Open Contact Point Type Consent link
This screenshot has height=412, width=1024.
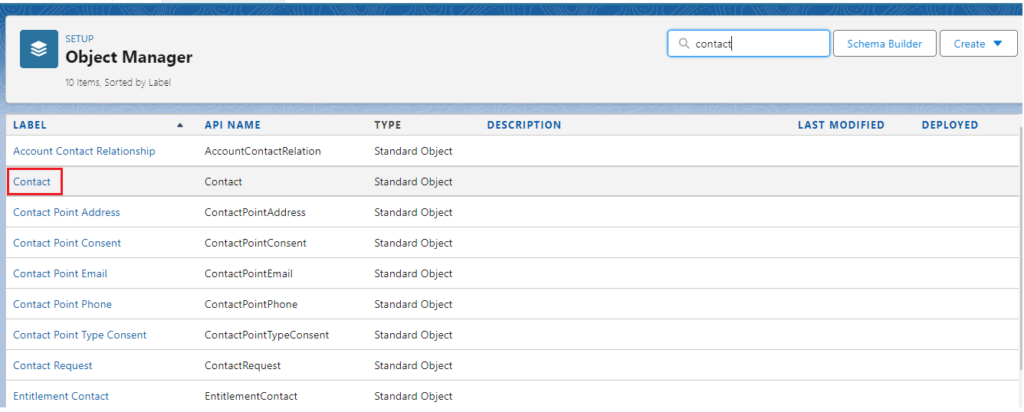pos(80,335)
